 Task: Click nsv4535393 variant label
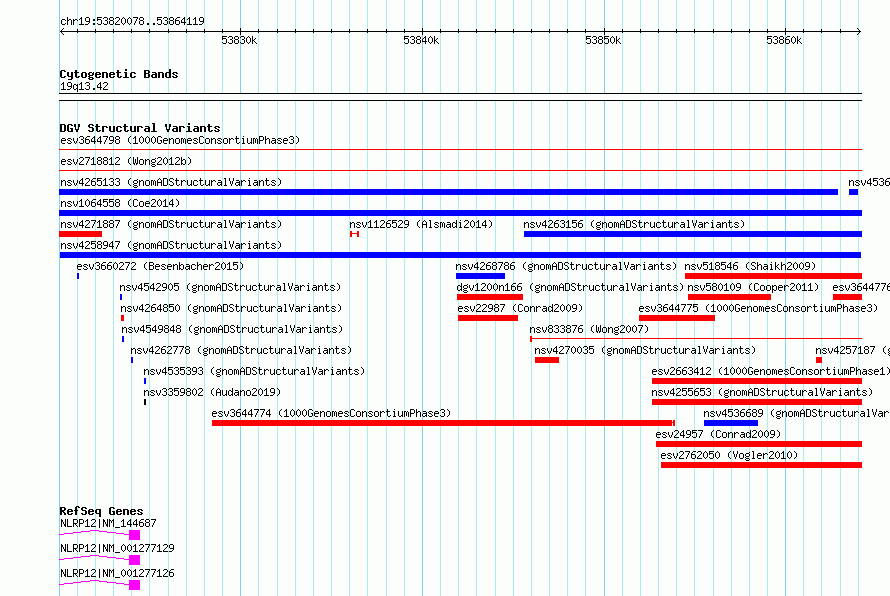point(254,371)
